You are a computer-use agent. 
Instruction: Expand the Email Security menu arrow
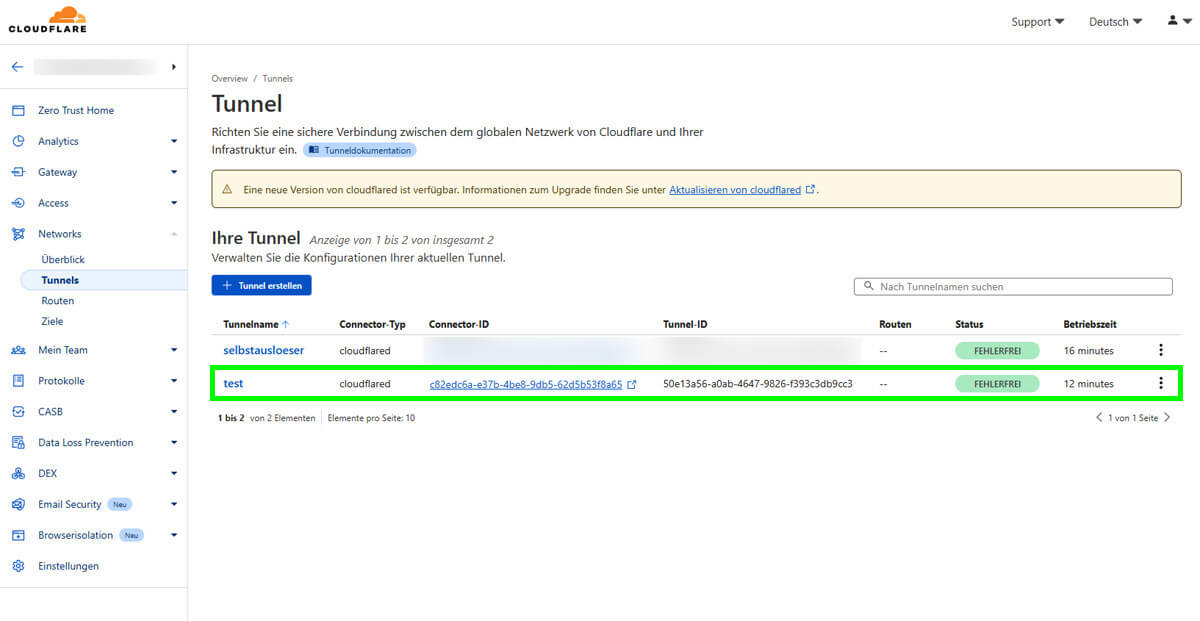(x=174, y=504)
